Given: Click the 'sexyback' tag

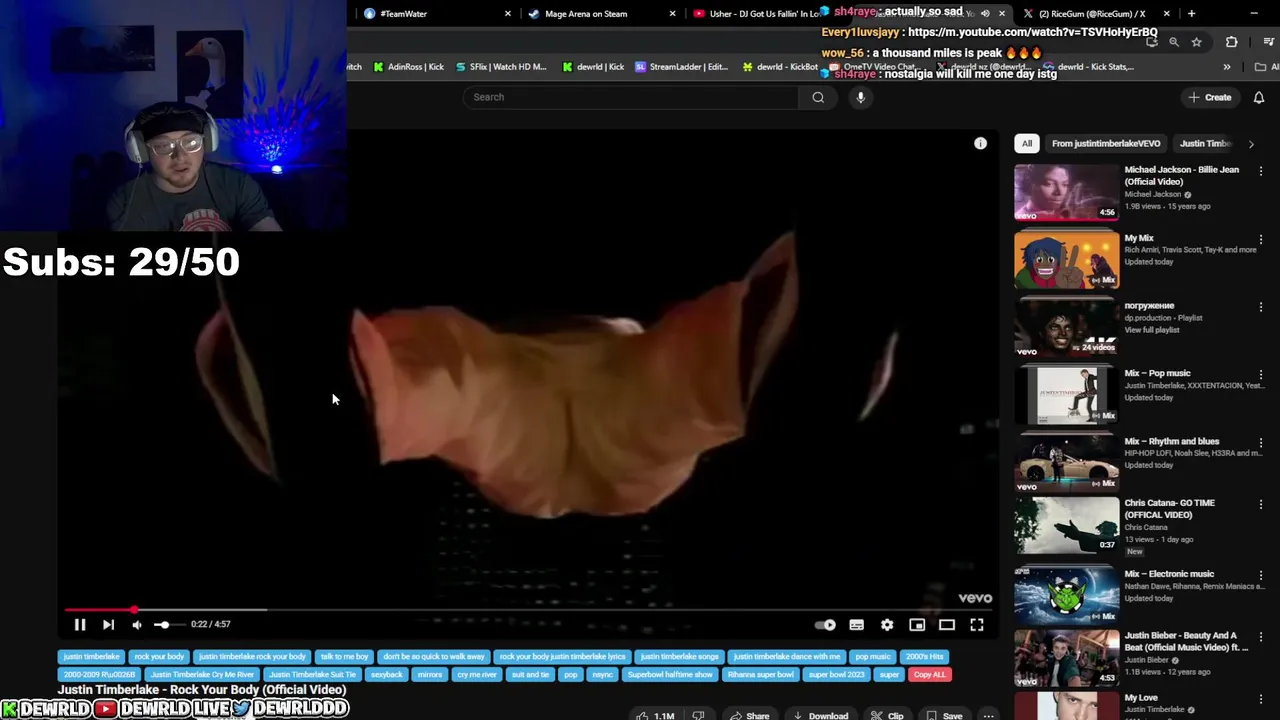Looking at the screenshot, I should (x=386, y=675).
